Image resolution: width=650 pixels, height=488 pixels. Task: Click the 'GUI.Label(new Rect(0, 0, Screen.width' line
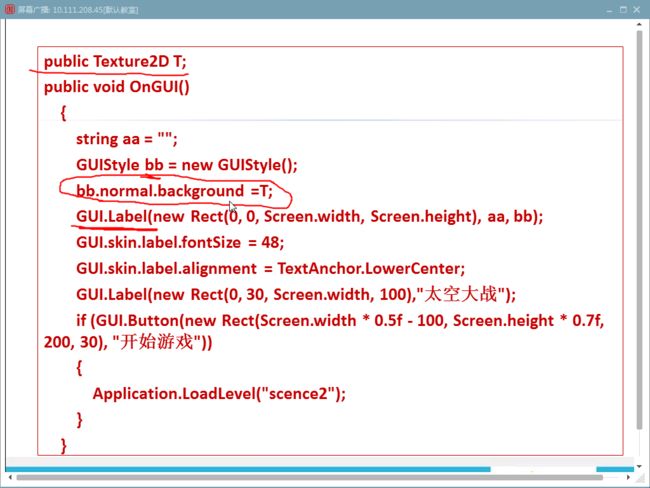click(309, 216)
